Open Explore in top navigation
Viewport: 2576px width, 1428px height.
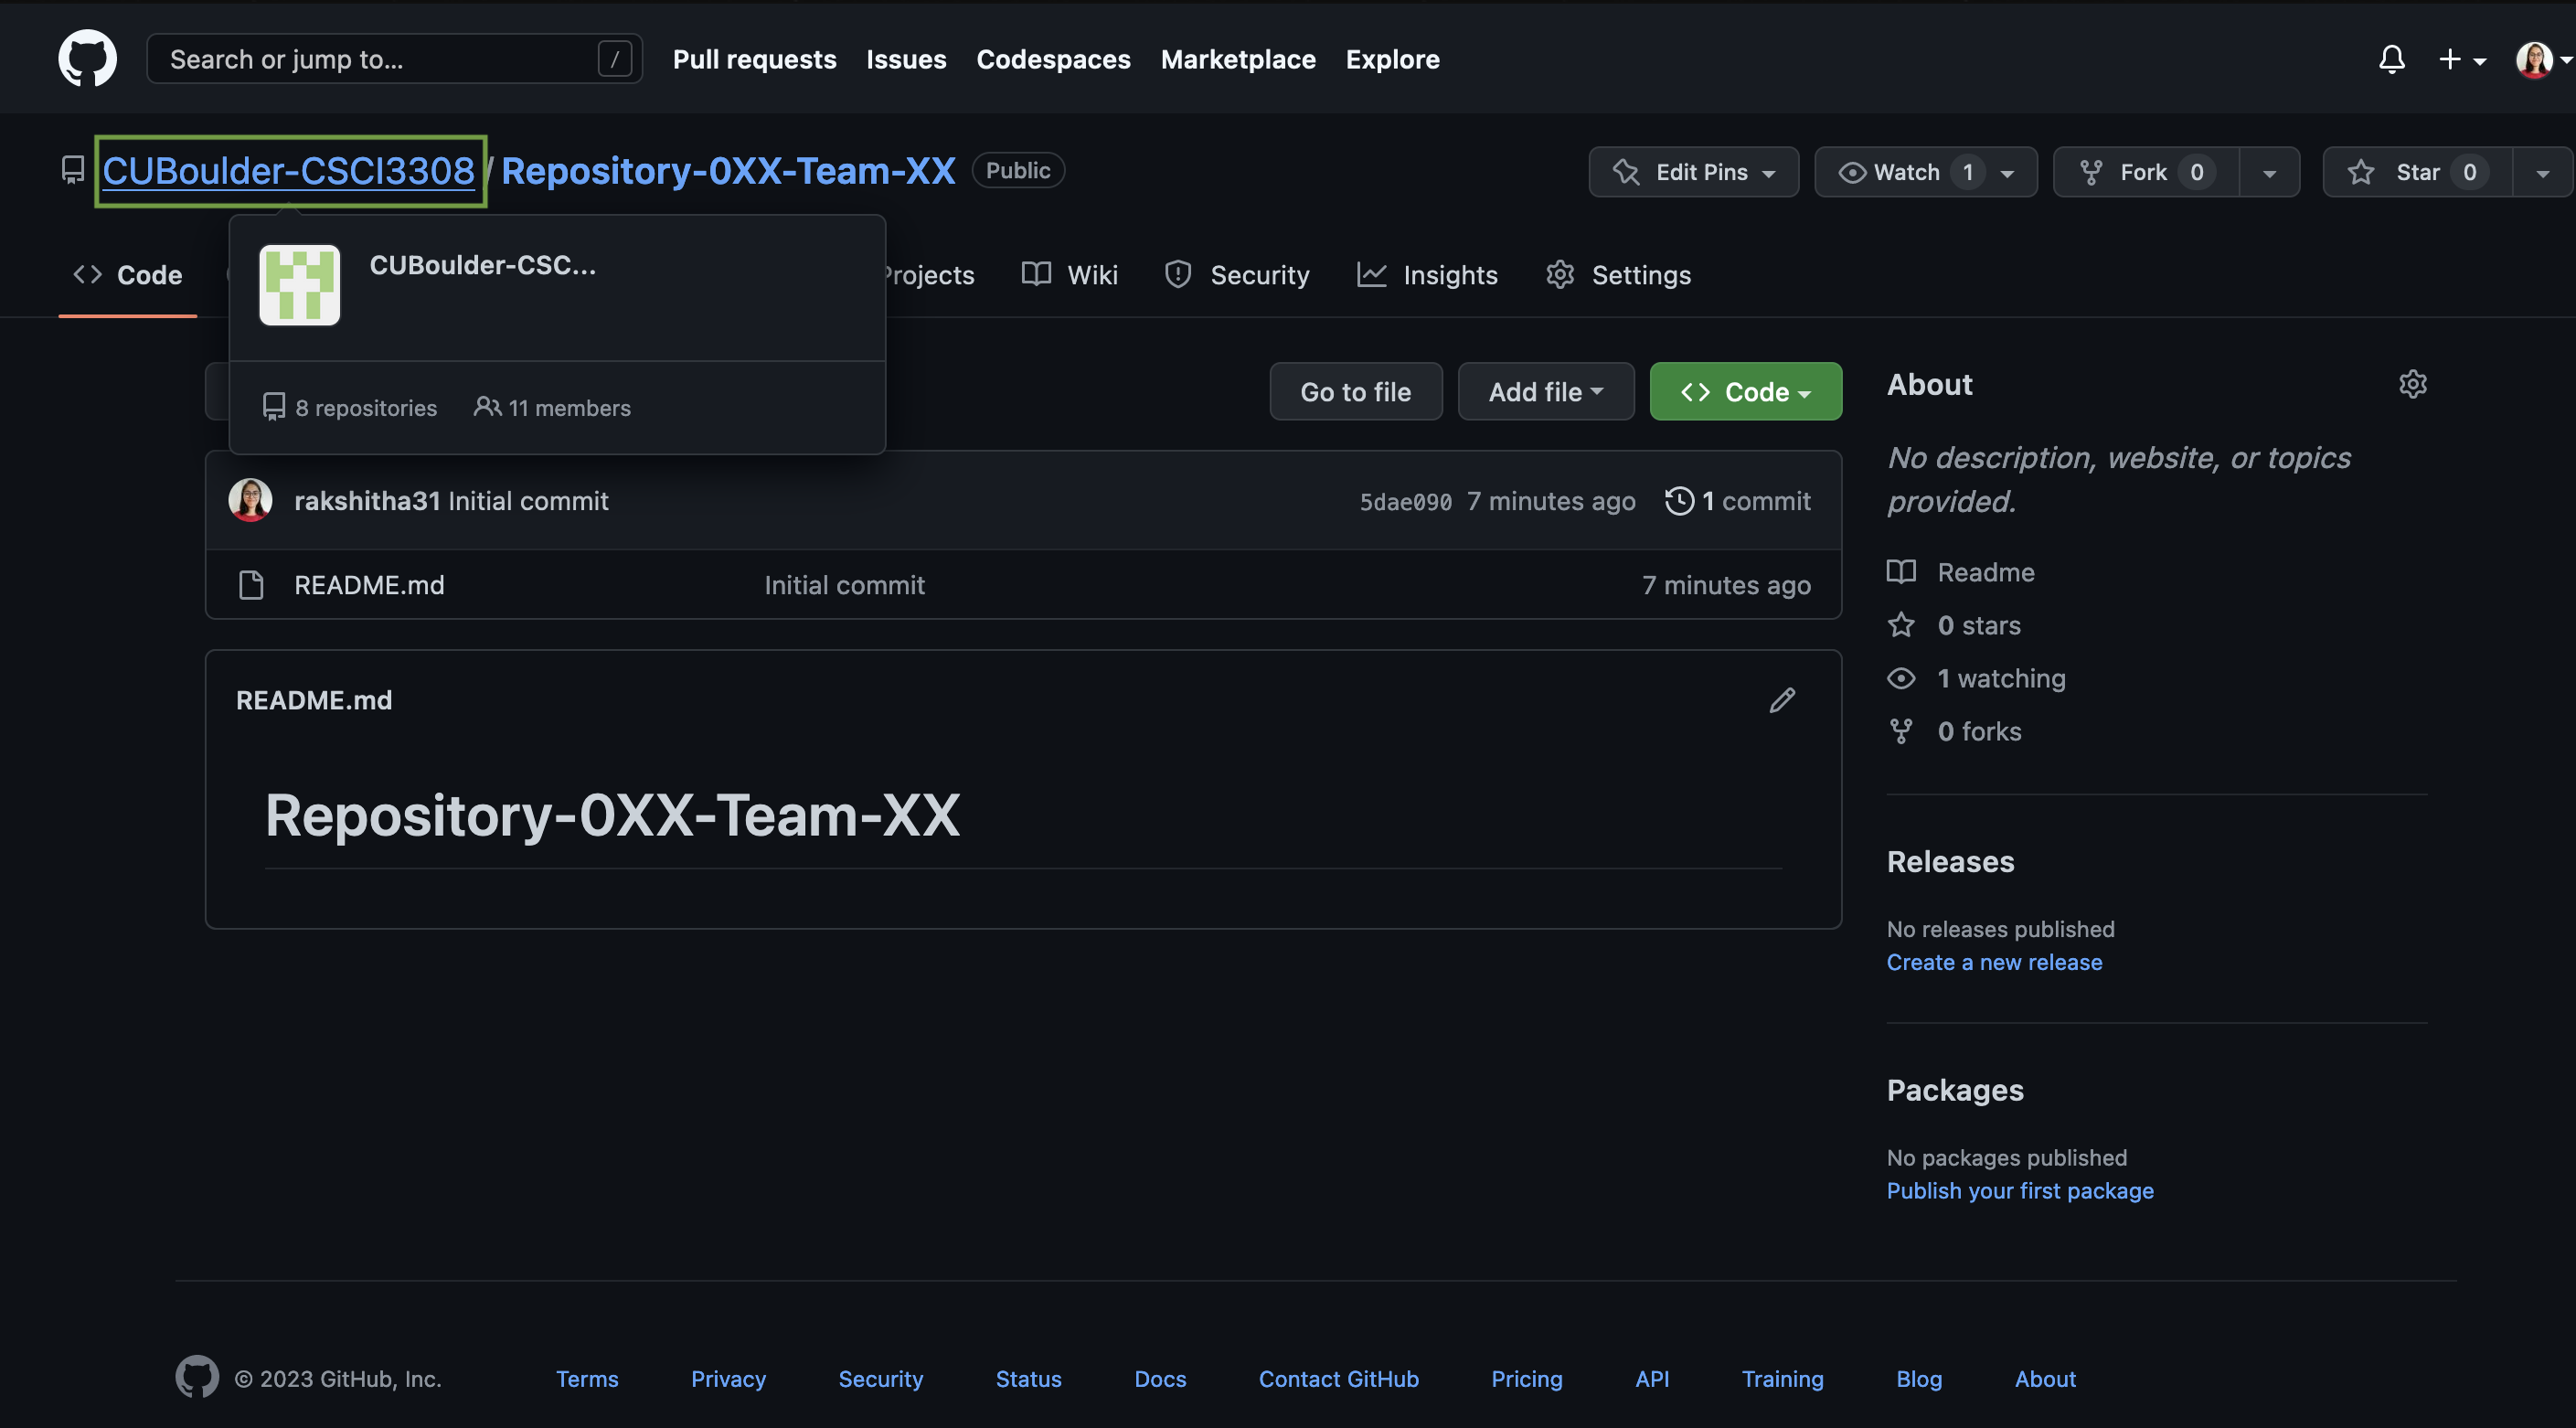(x=1392, y=59)
